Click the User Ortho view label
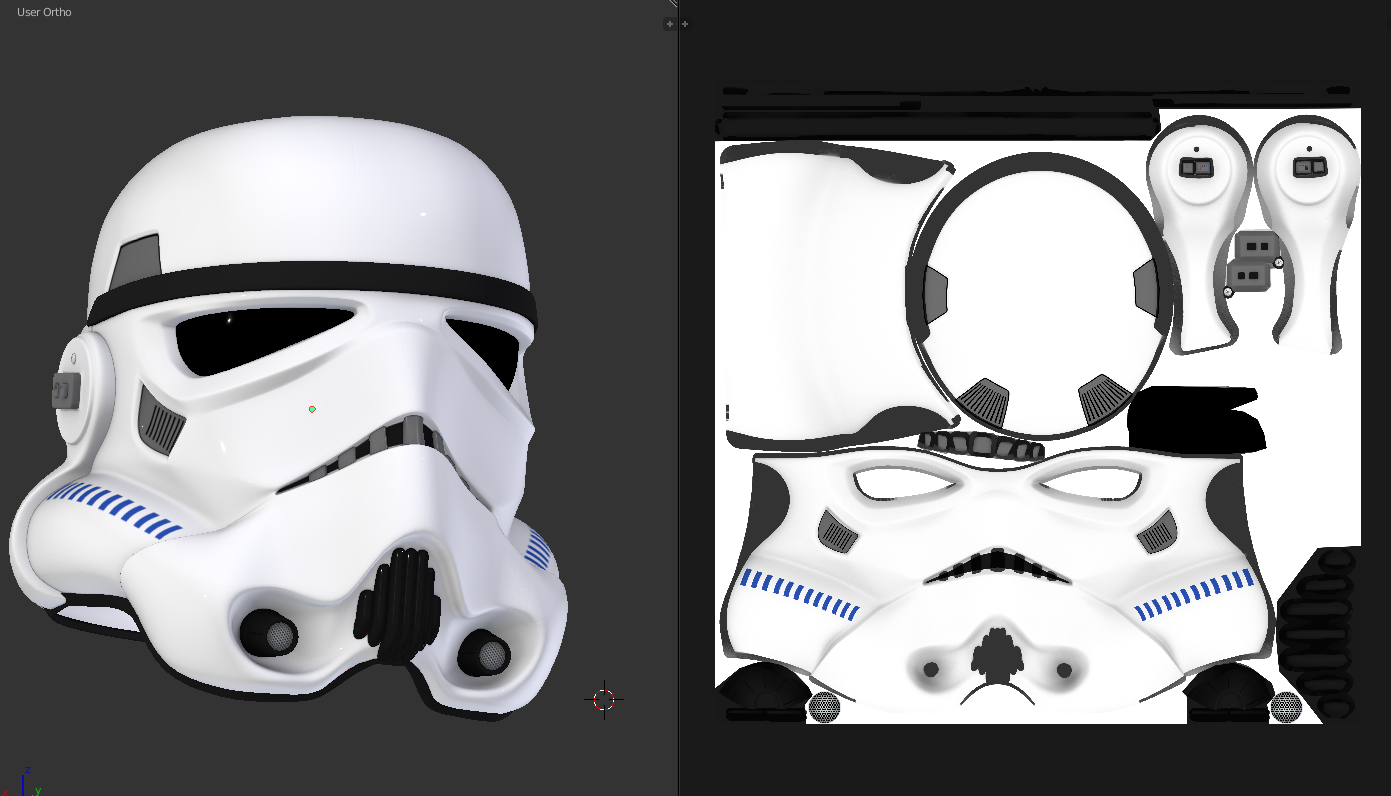The height and width of the screenshot is (796, 1391). tap(44, 12)
